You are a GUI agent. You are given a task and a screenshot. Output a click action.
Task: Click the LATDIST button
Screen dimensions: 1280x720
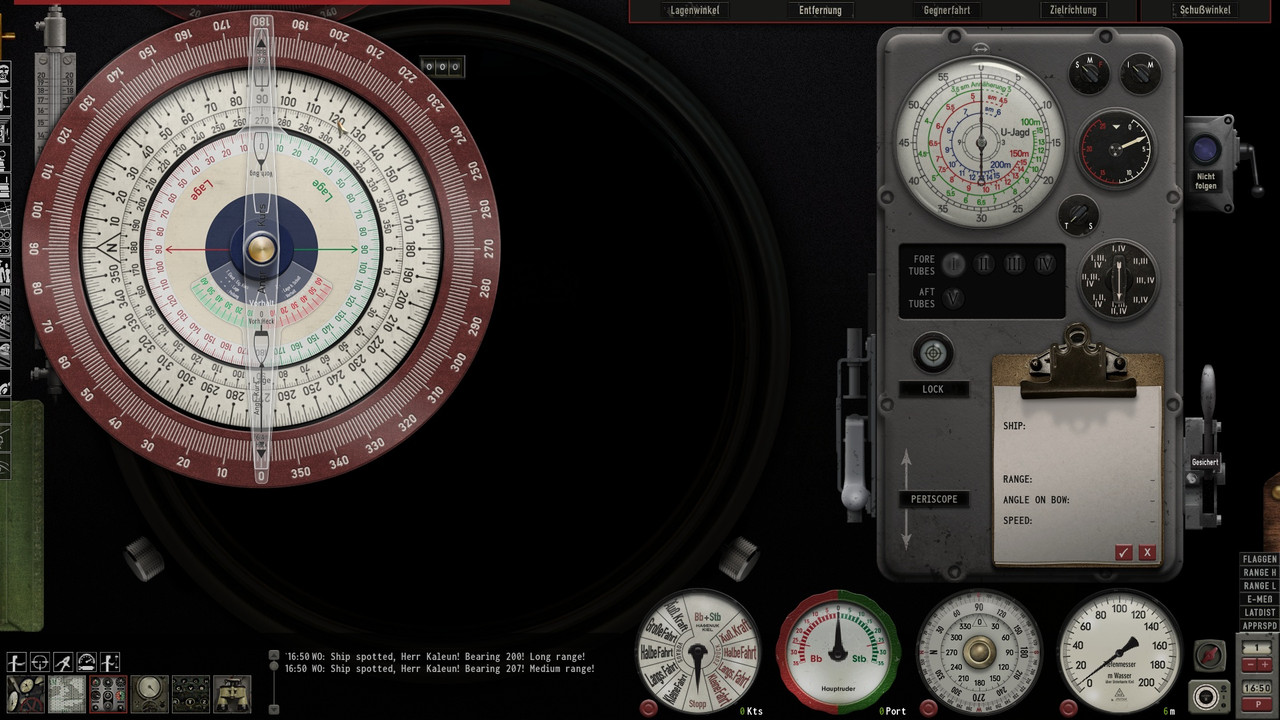pyautogui.click(x=1259, y=612)
